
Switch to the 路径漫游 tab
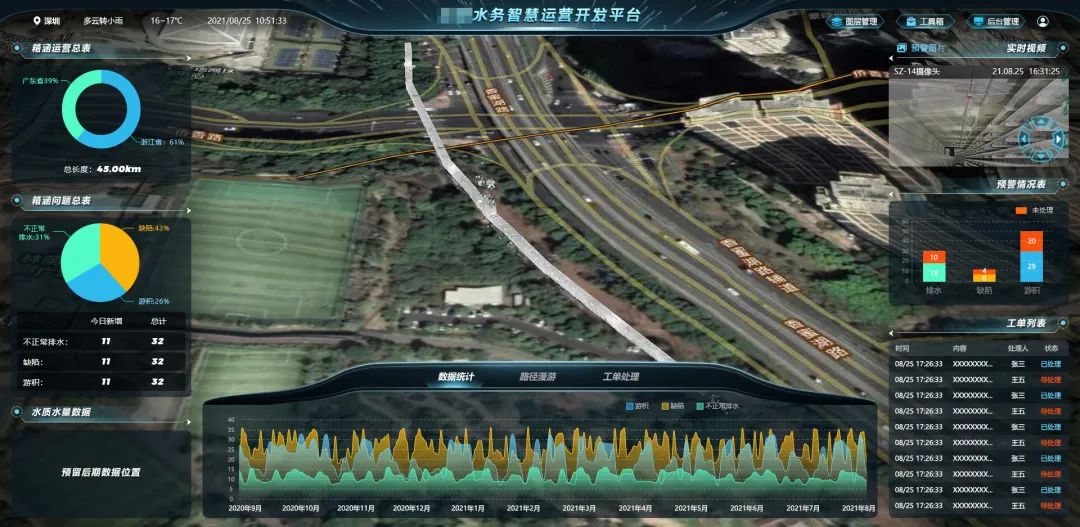point(537,377)
